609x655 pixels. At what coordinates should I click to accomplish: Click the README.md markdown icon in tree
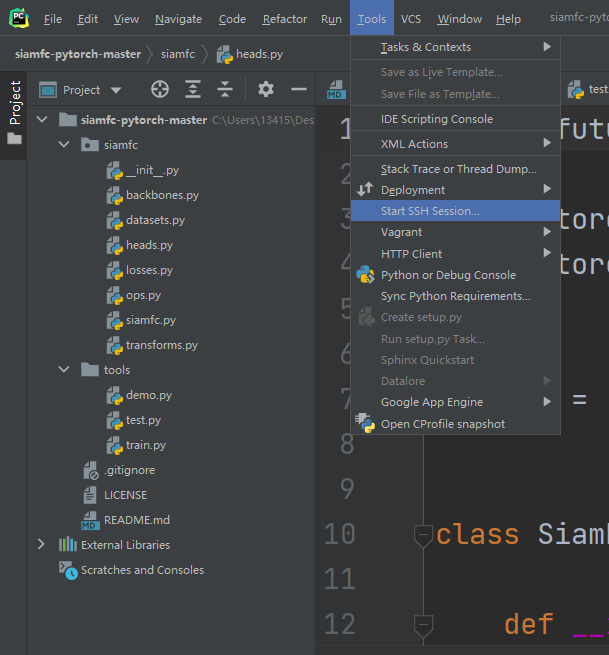(x=90, y=520)
